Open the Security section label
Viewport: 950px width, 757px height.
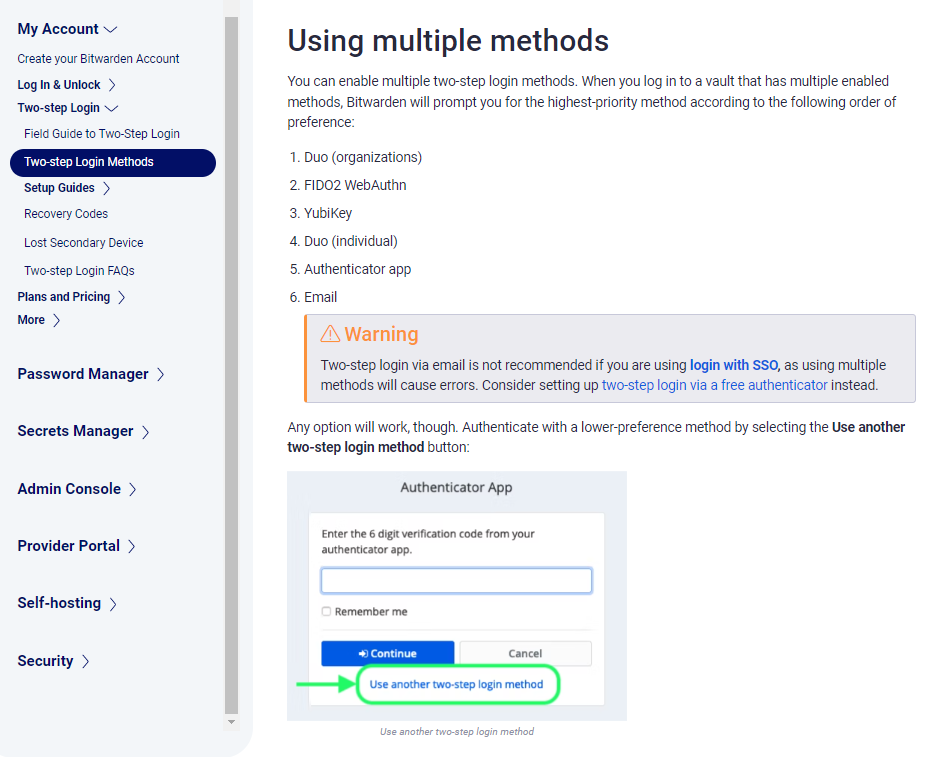(45, 661)
